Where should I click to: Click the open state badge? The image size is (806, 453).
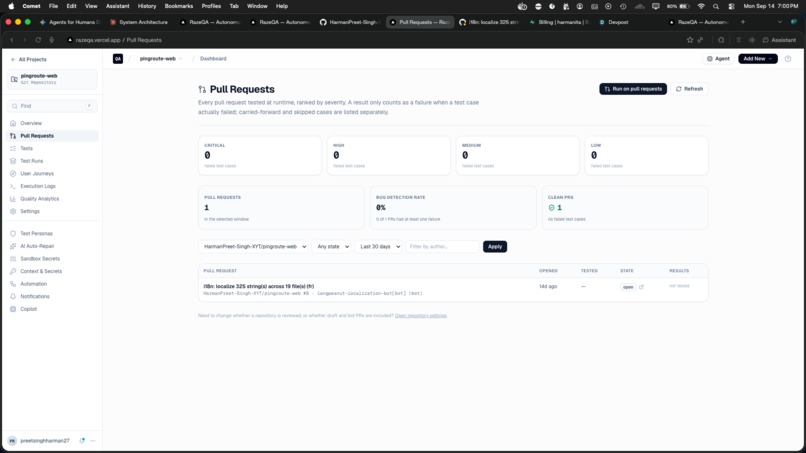(628, 287)
